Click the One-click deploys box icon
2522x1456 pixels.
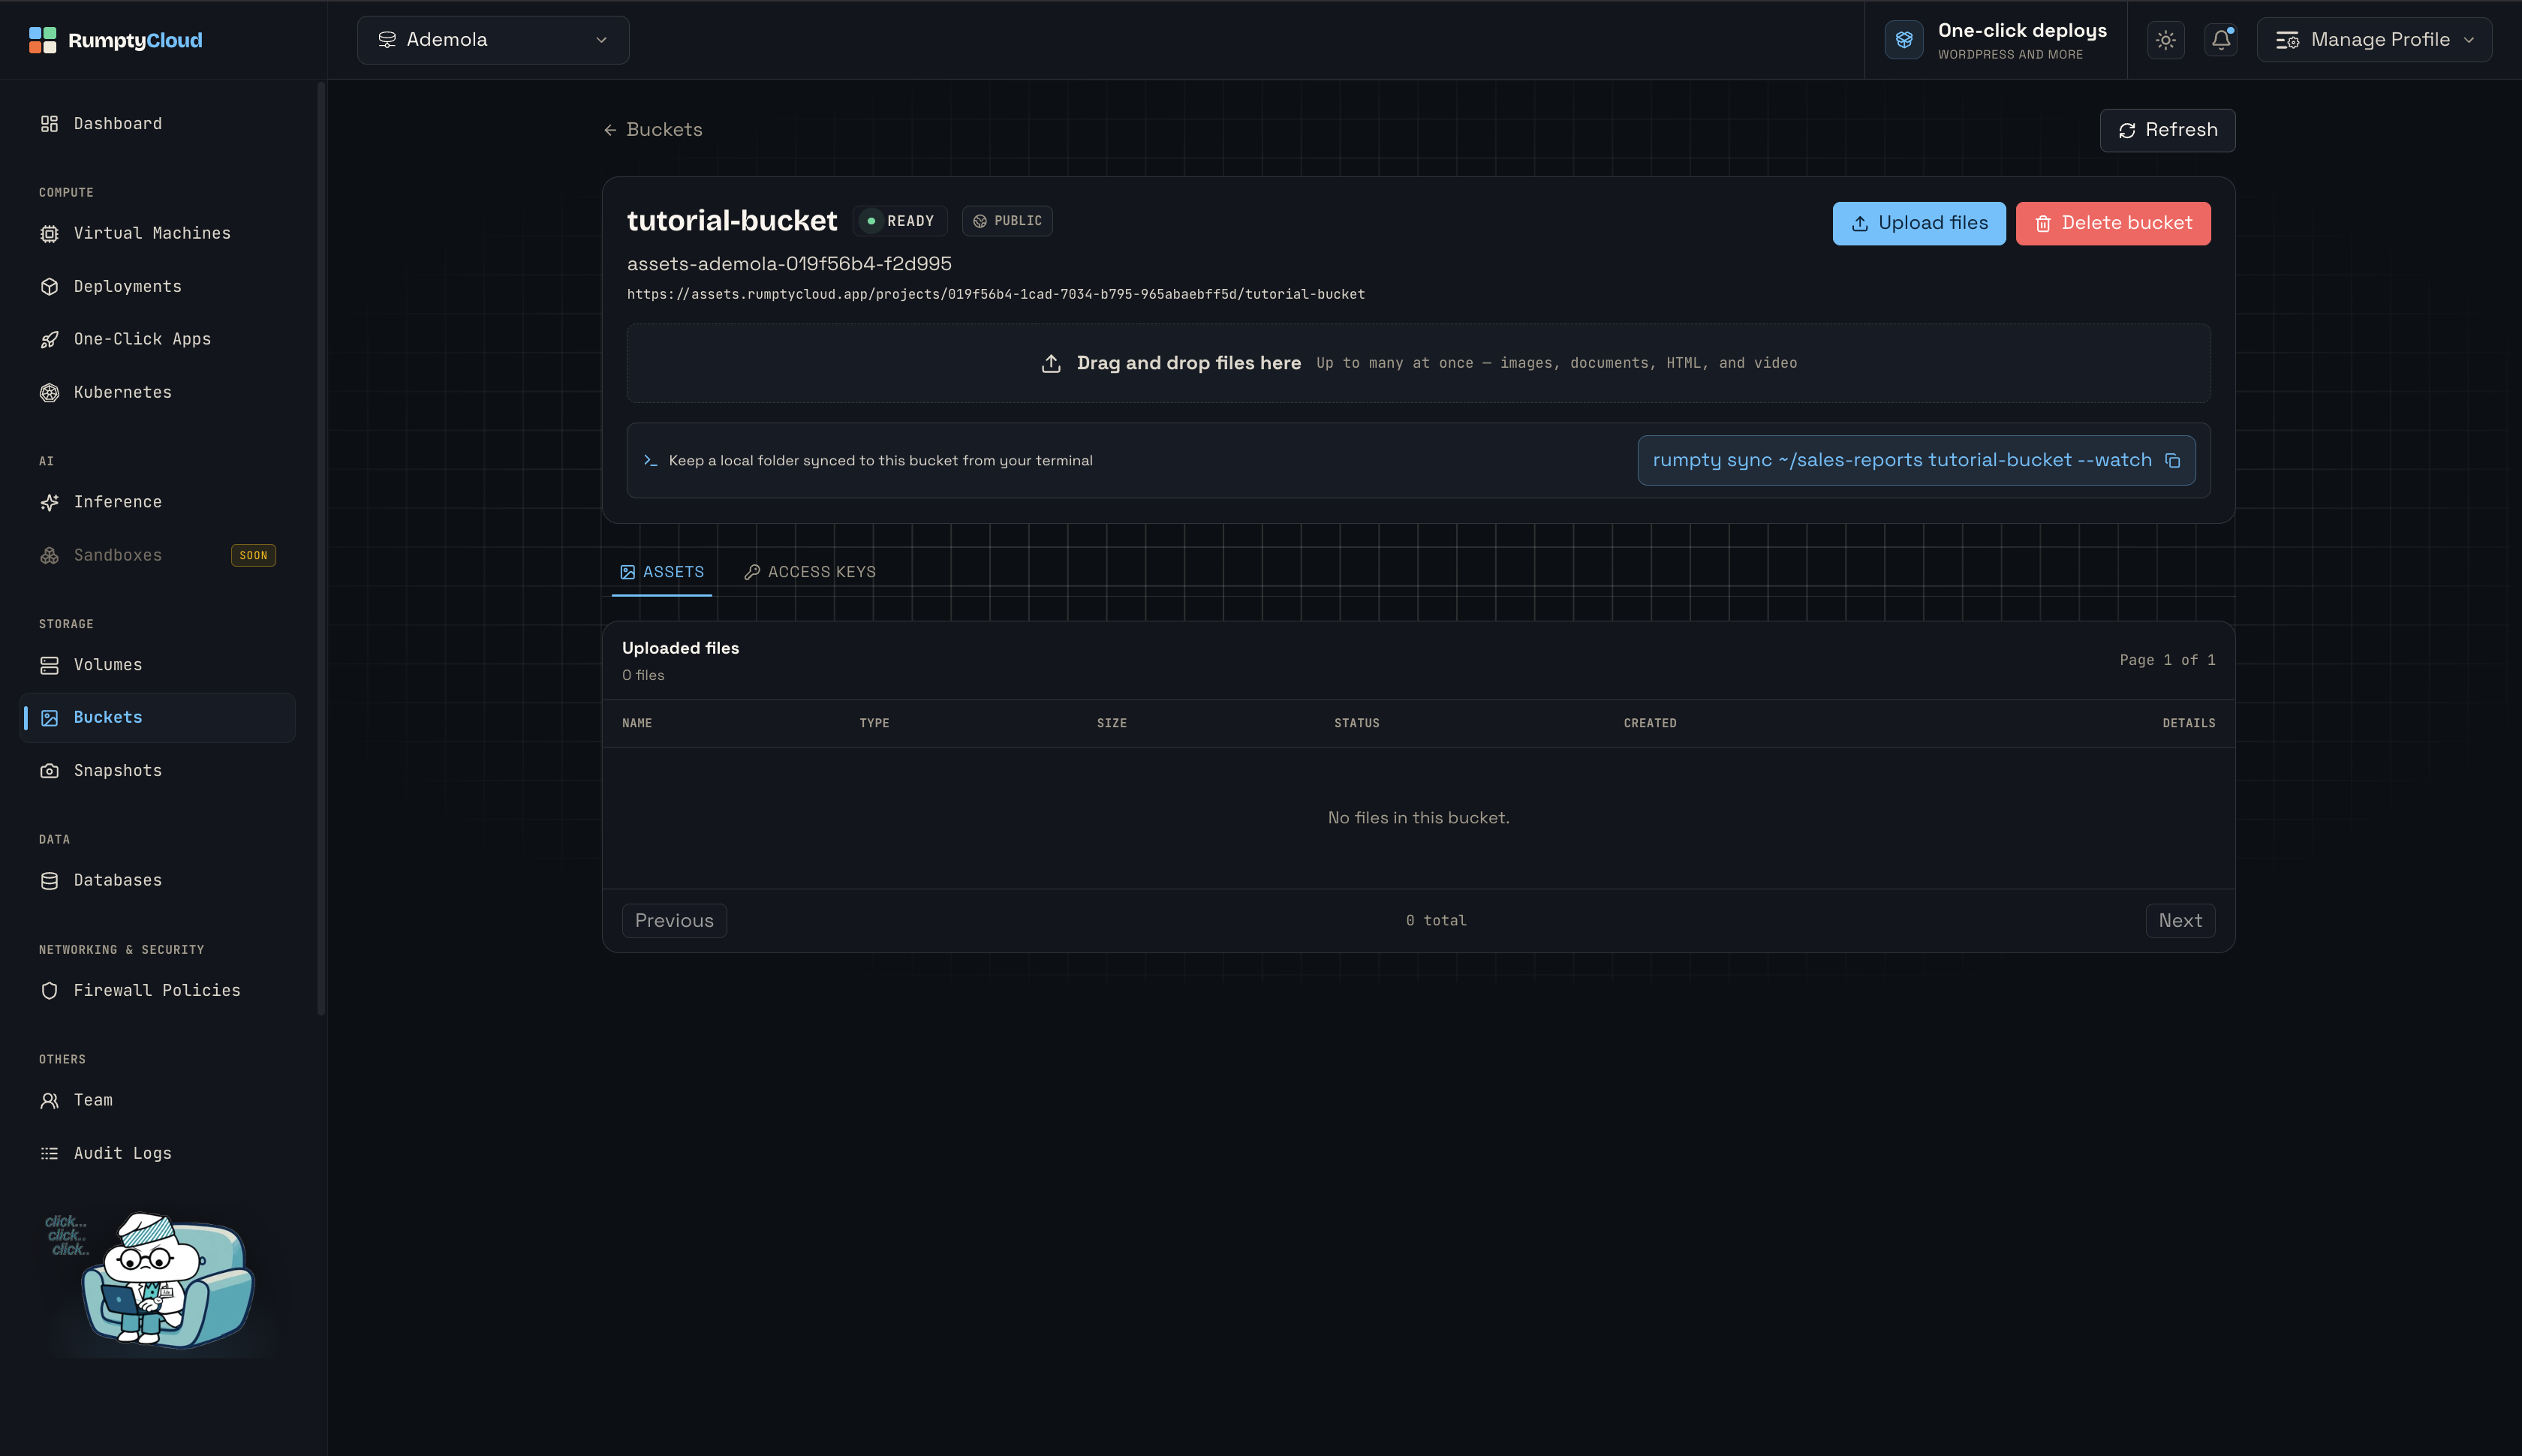(1903, 40)
